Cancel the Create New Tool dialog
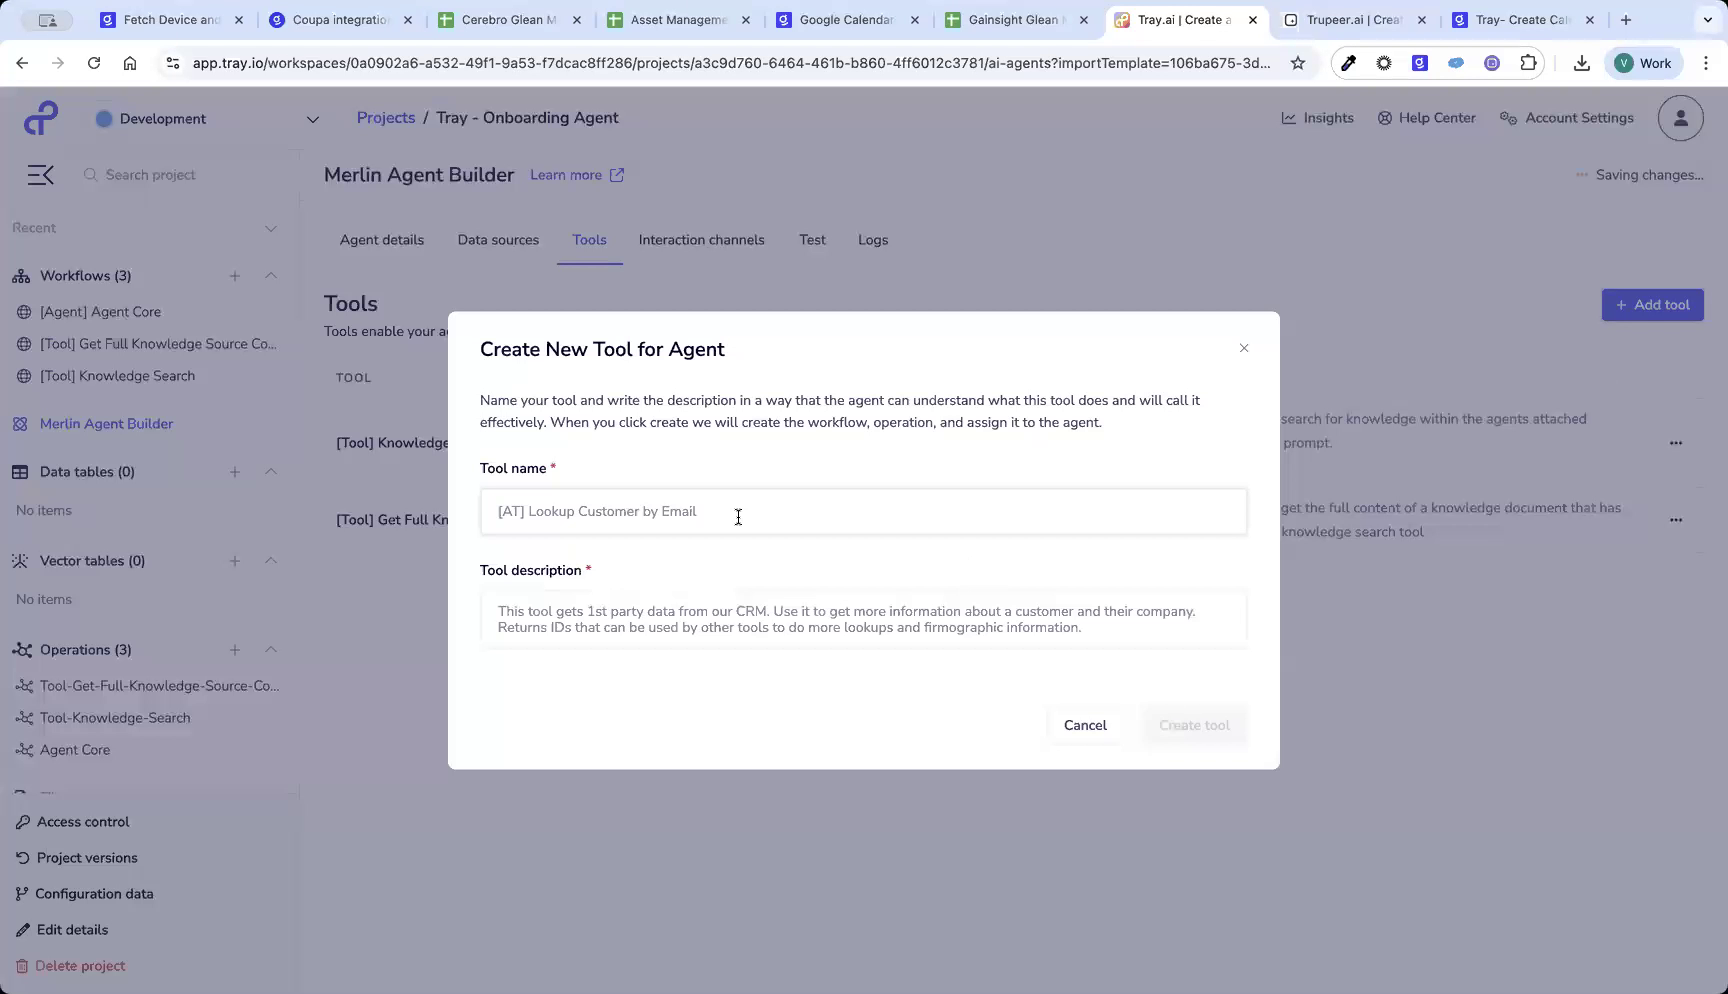Viewport: 1728px width, 994px height. click(x=1085, y=725)
